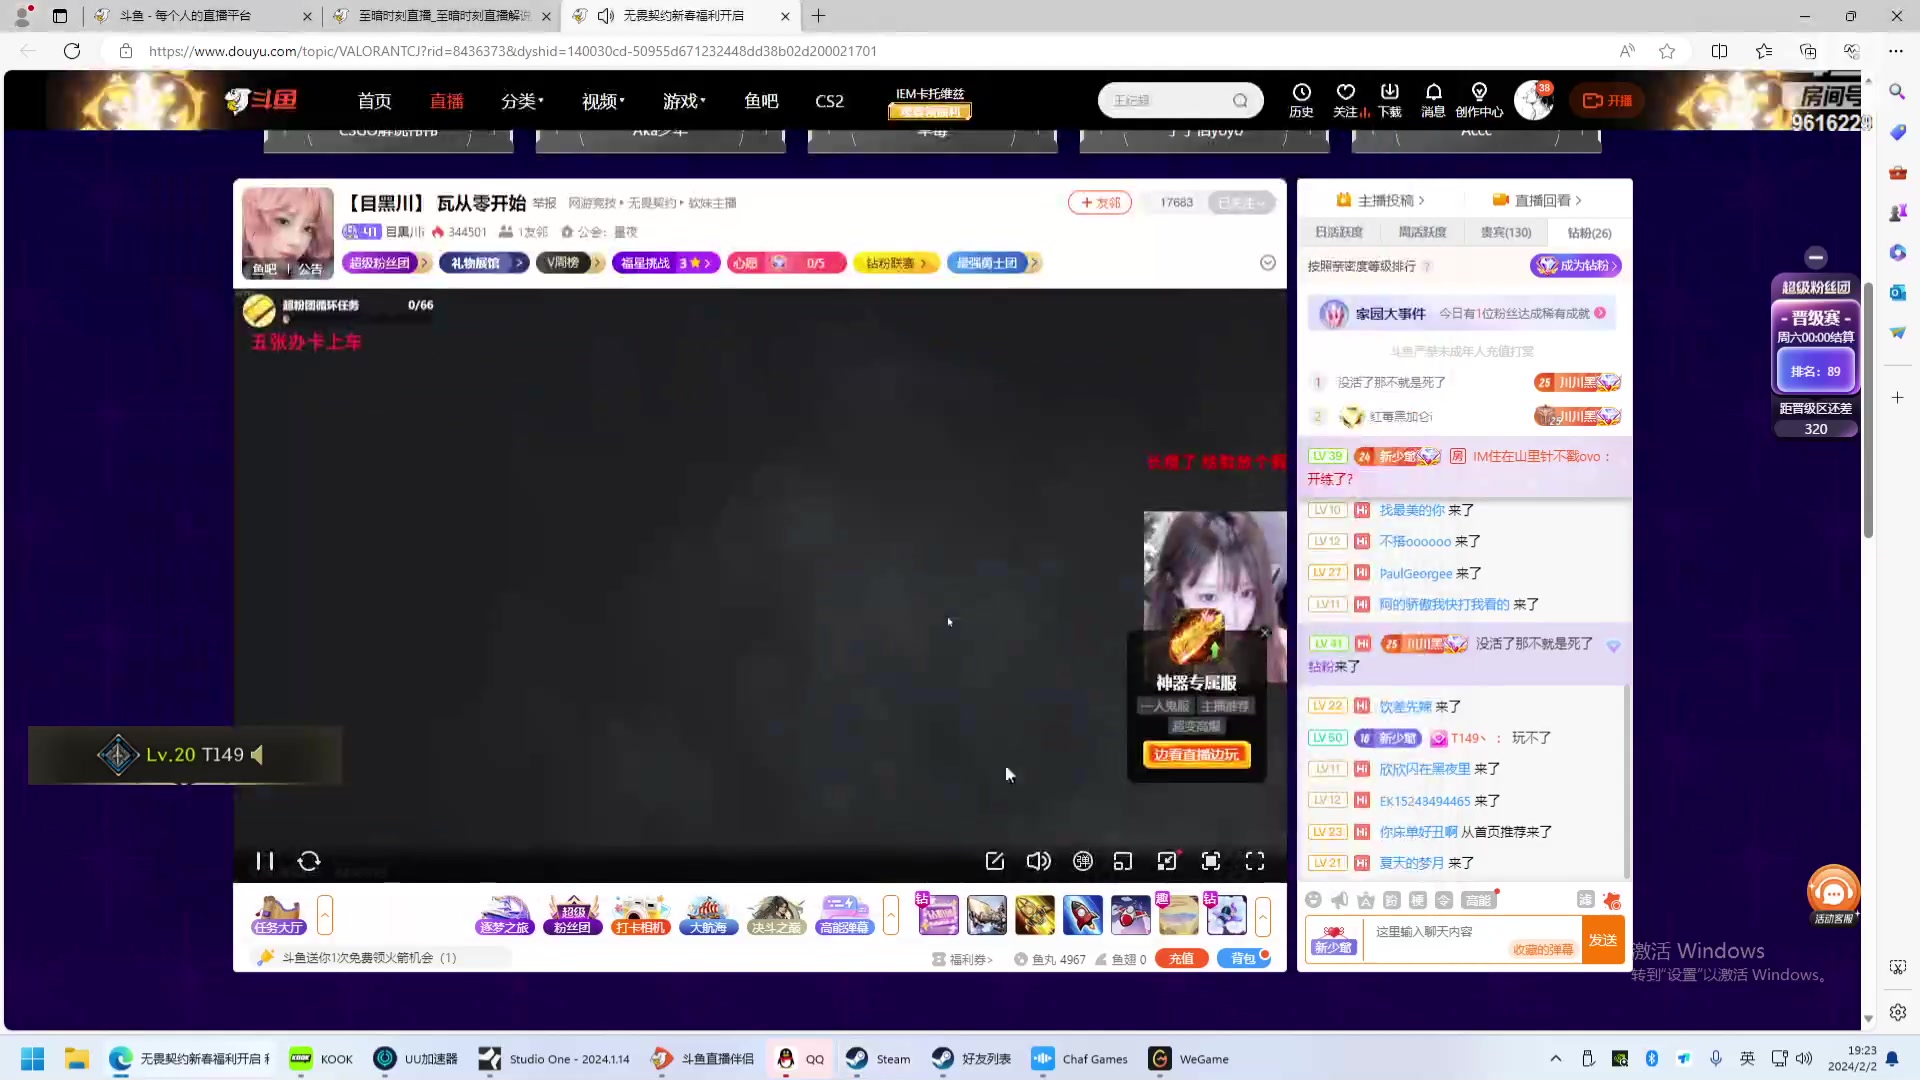Click the 开播 start streaming button

[1607, 101]
